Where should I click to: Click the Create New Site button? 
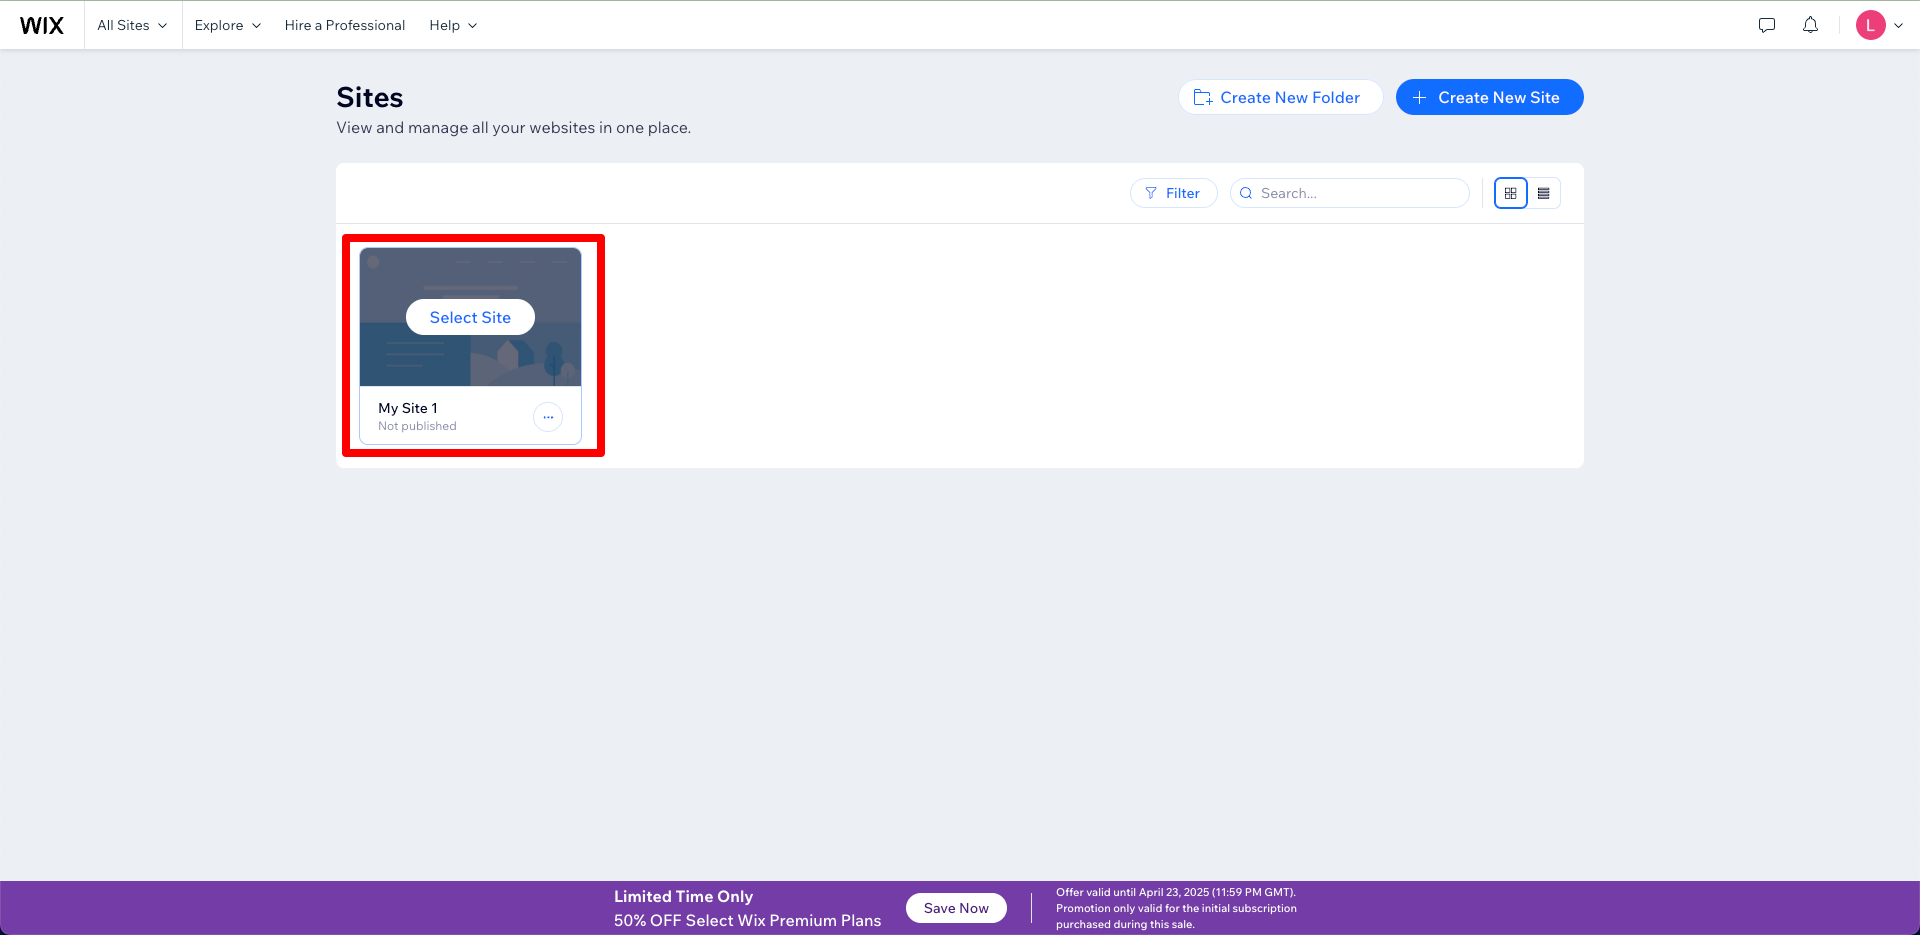(1489, 97)
